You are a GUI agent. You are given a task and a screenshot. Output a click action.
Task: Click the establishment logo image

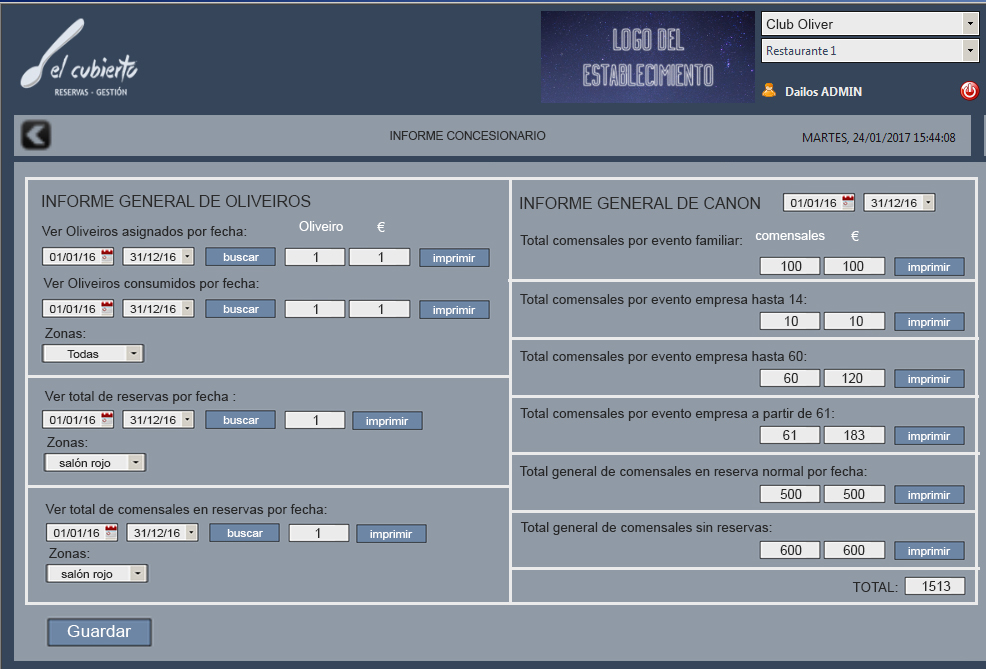tap(648, 57)
